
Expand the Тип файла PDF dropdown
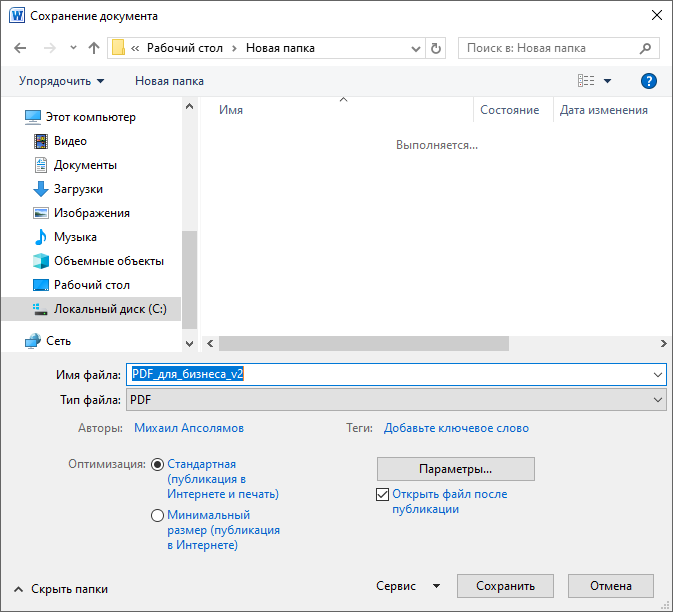395,400
